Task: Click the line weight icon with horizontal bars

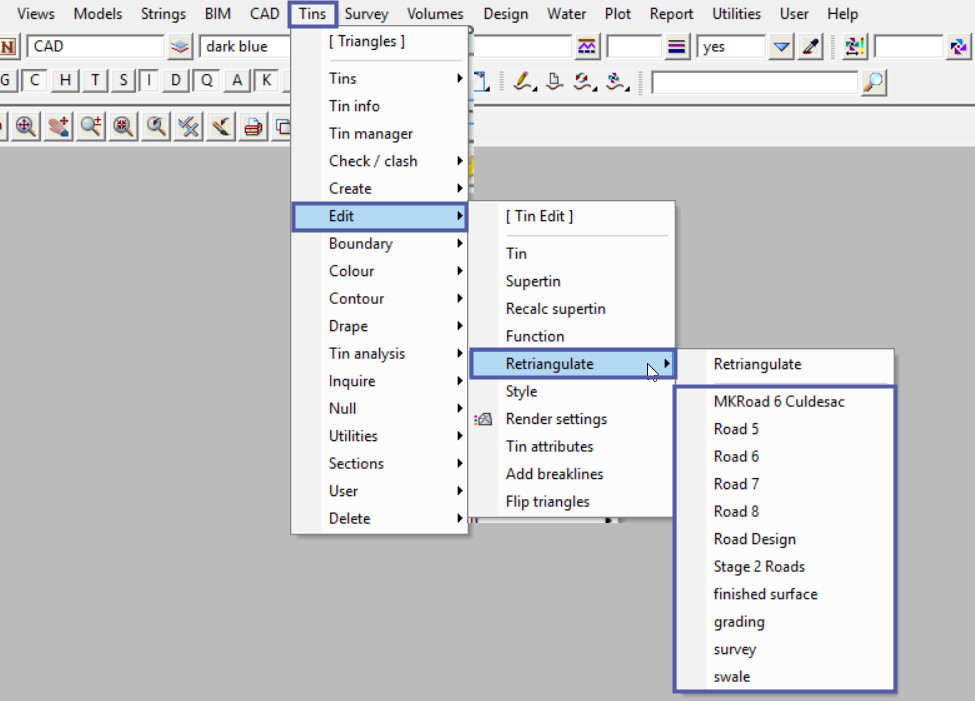Action: 677,47
